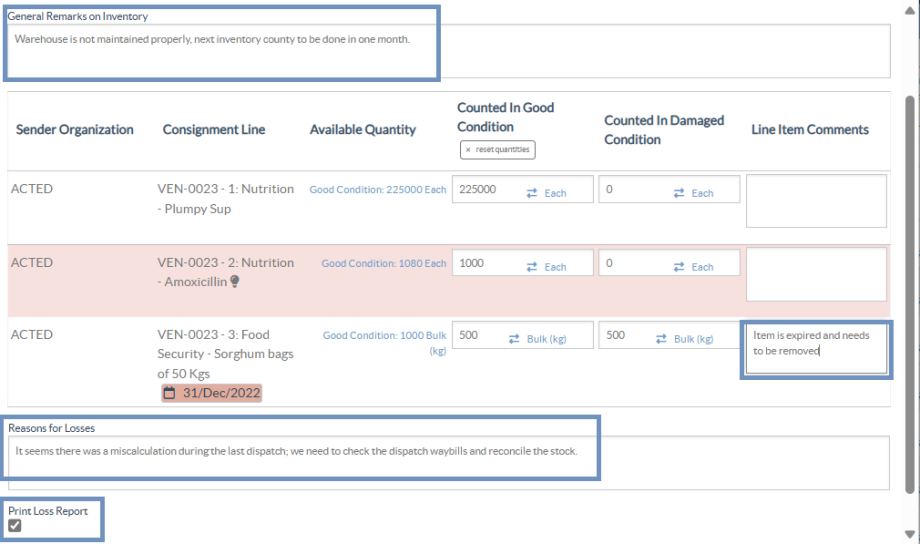Switch unit icon in Amoxicillin damaged count
Screen dimensions: 920x544
click(x=679, y=267)
